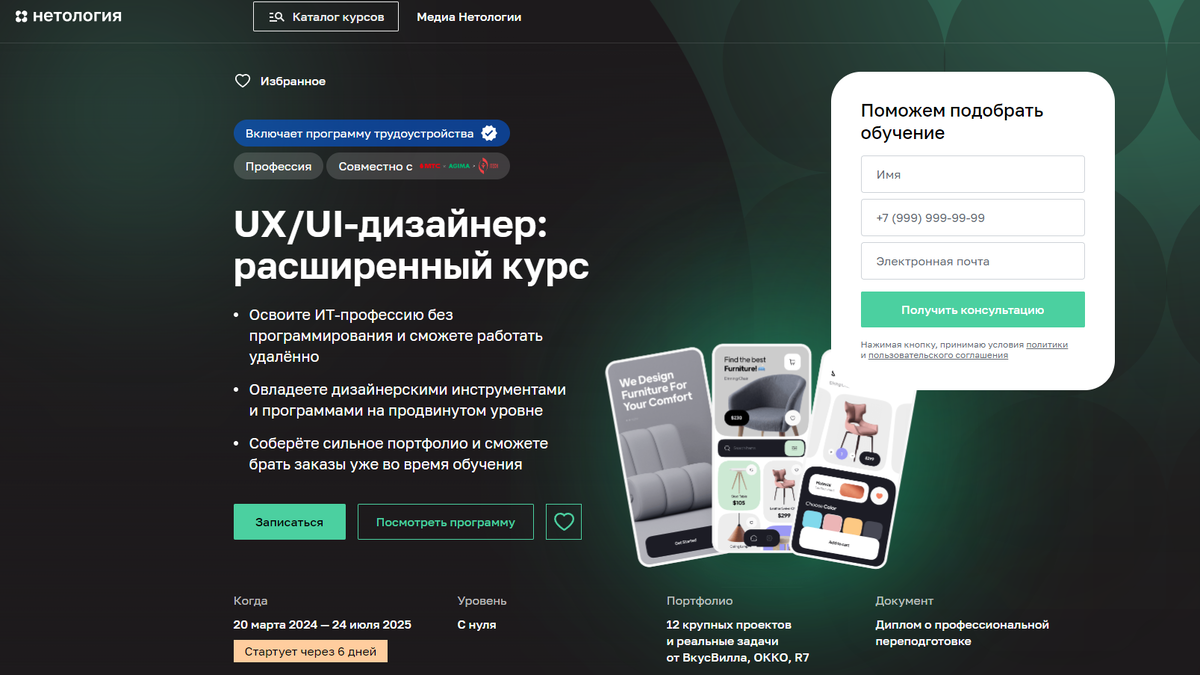Image resolution: width=1200 pixels, height=675 pixels.
Task: Click Посмотреть программу button
Action: [446, 522]
